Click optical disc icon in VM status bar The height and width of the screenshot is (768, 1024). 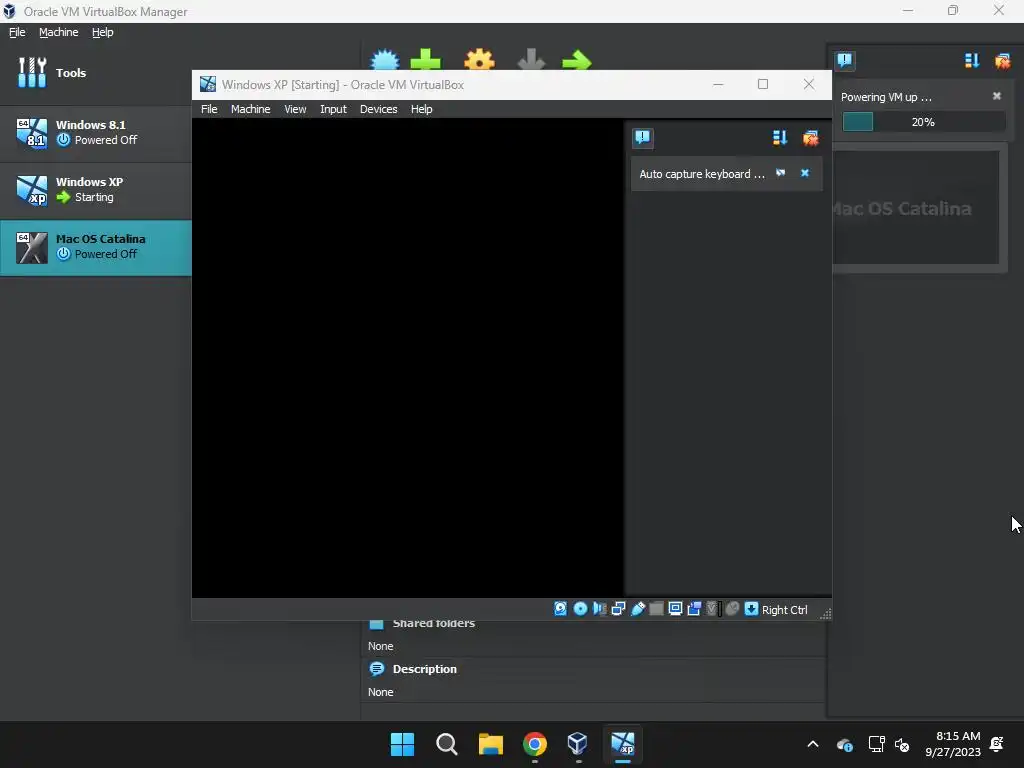pos(580,609)
